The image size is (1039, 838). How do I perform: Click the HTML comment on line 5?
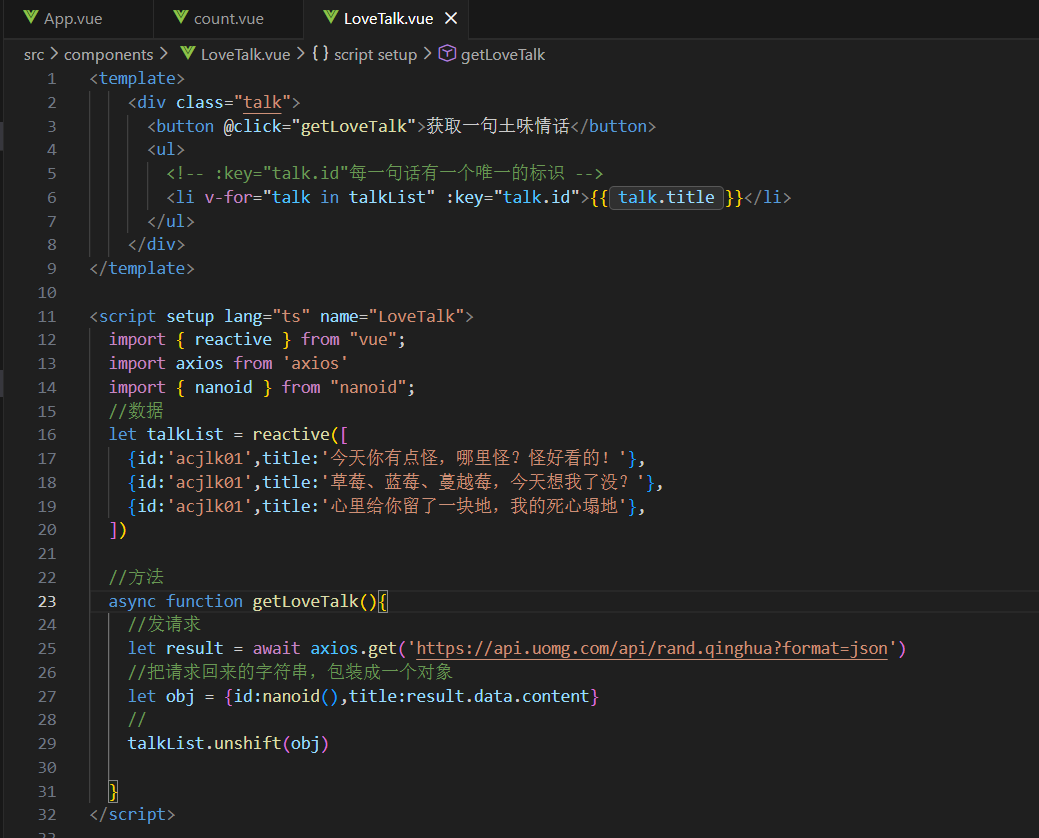click(x=384, y=174)
